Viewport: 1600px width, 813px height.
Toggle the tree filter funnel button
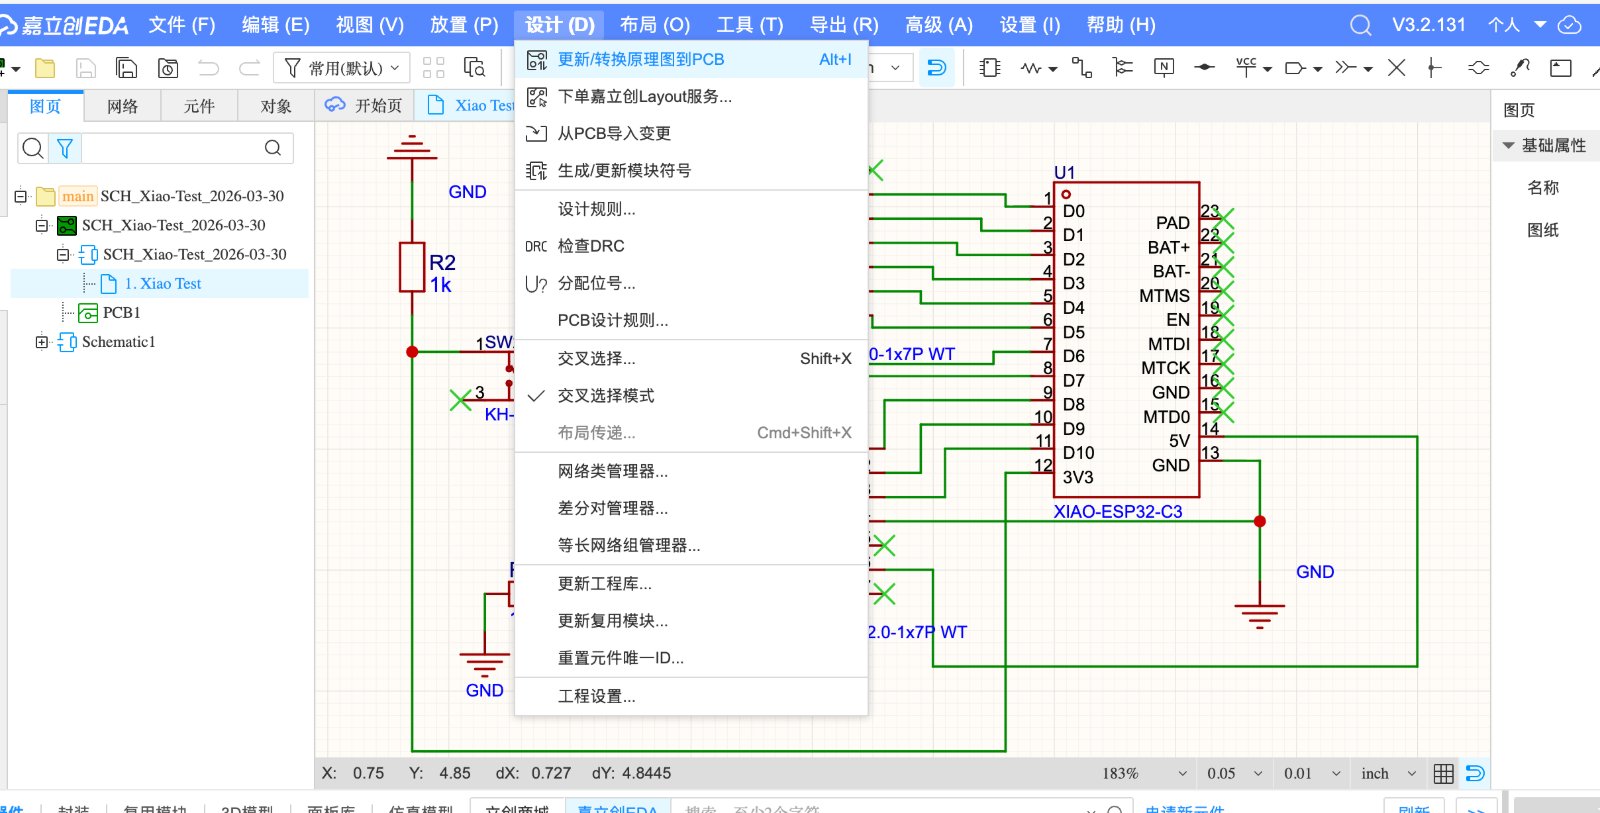pyautogui.click(x=65, y=148)
